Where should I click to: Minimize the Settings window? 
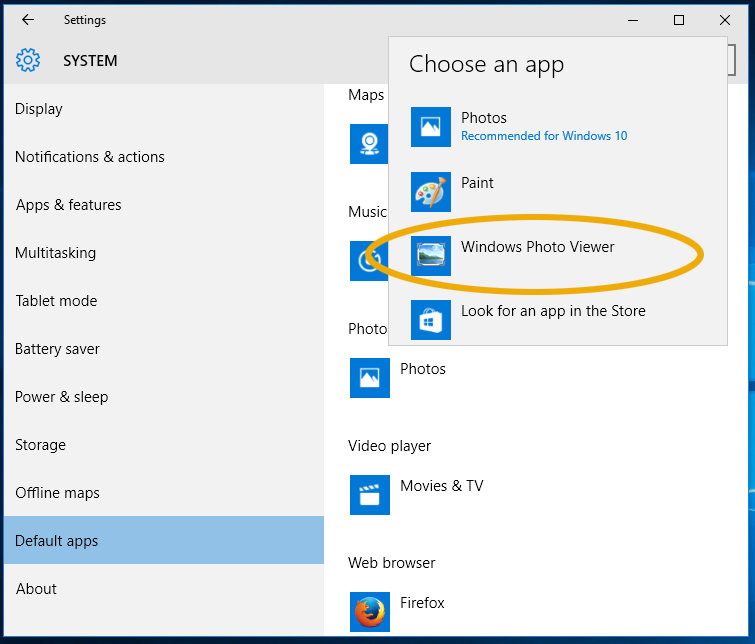pos(633,20)
